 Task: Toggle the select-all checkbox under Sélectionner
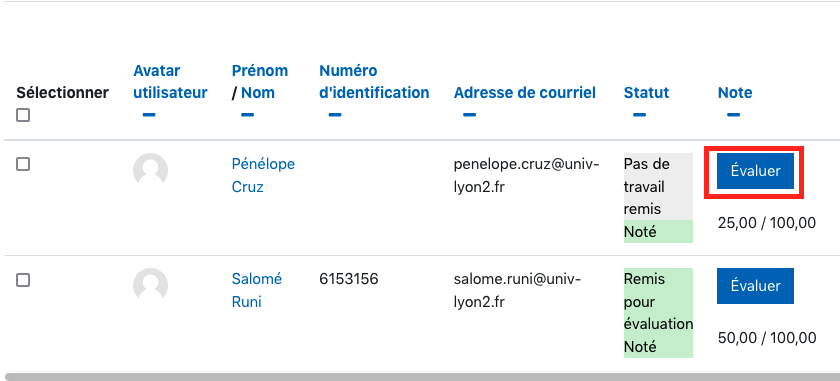tap(23, 115)
